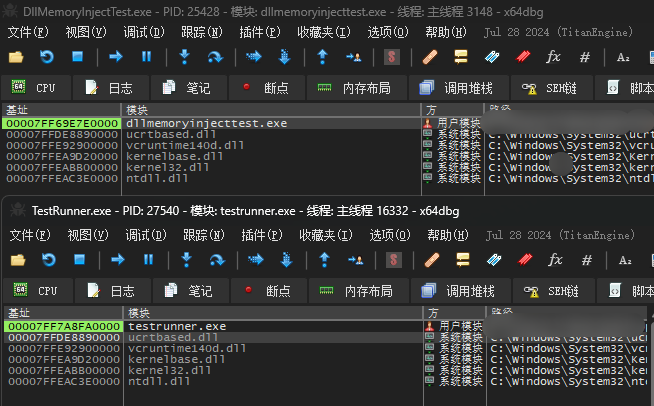Open 帮助(H) menu in TestRunner window
The image size is (654, 406).
point(448,235)
